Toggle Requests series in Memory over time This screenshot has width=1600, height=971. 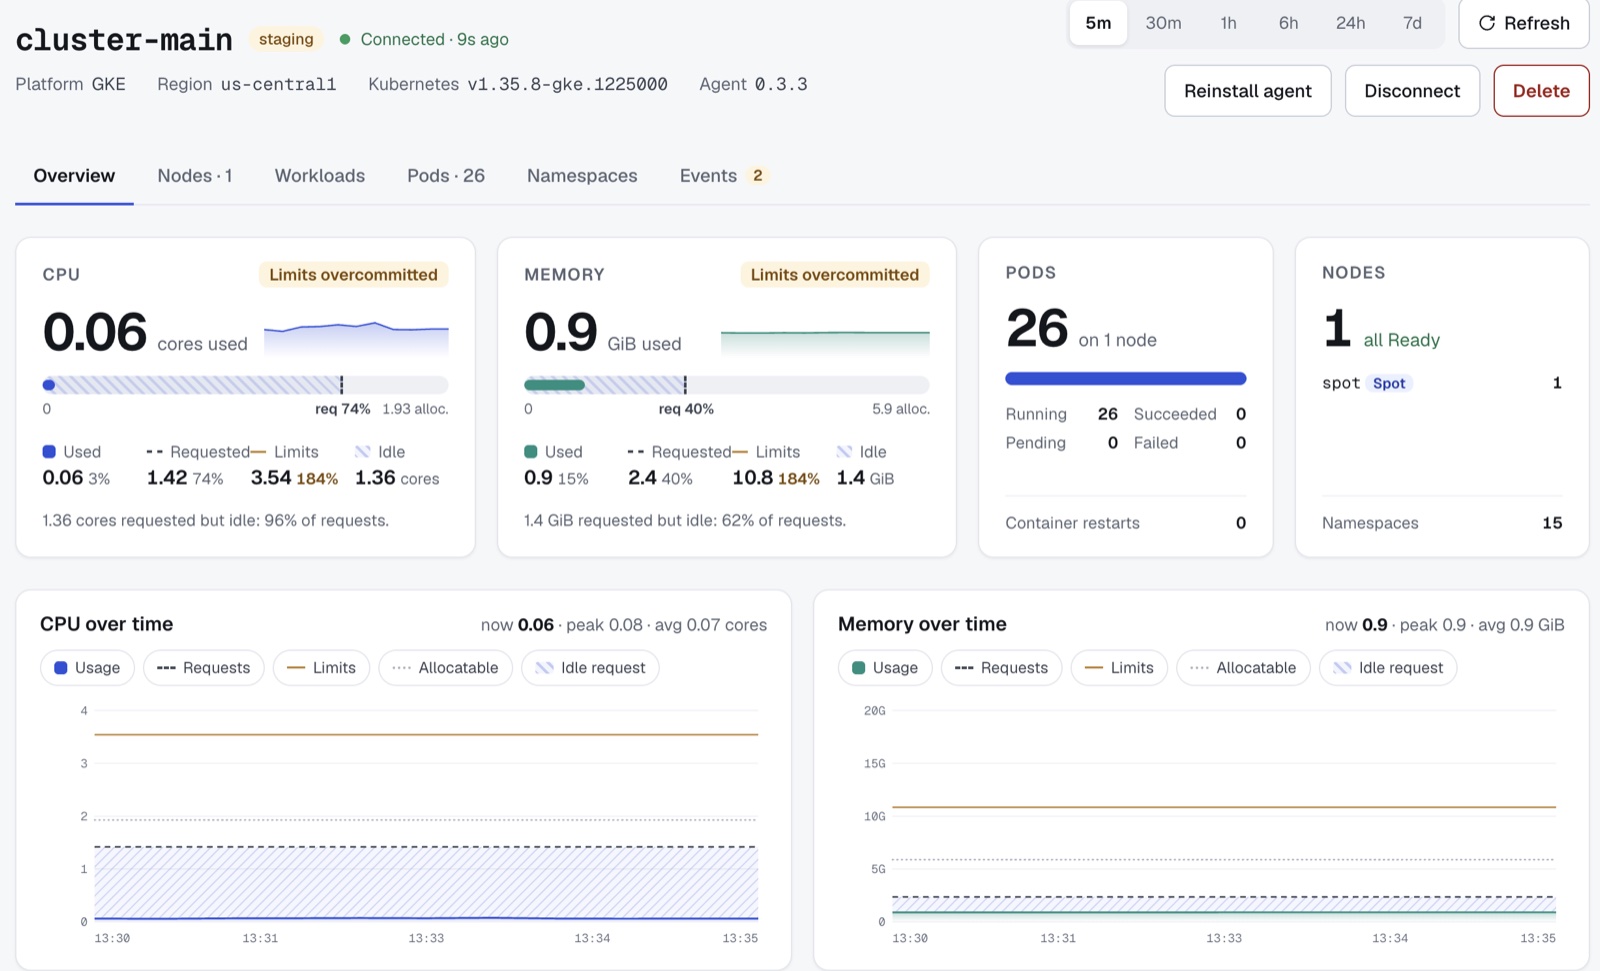click(1002, 668)
